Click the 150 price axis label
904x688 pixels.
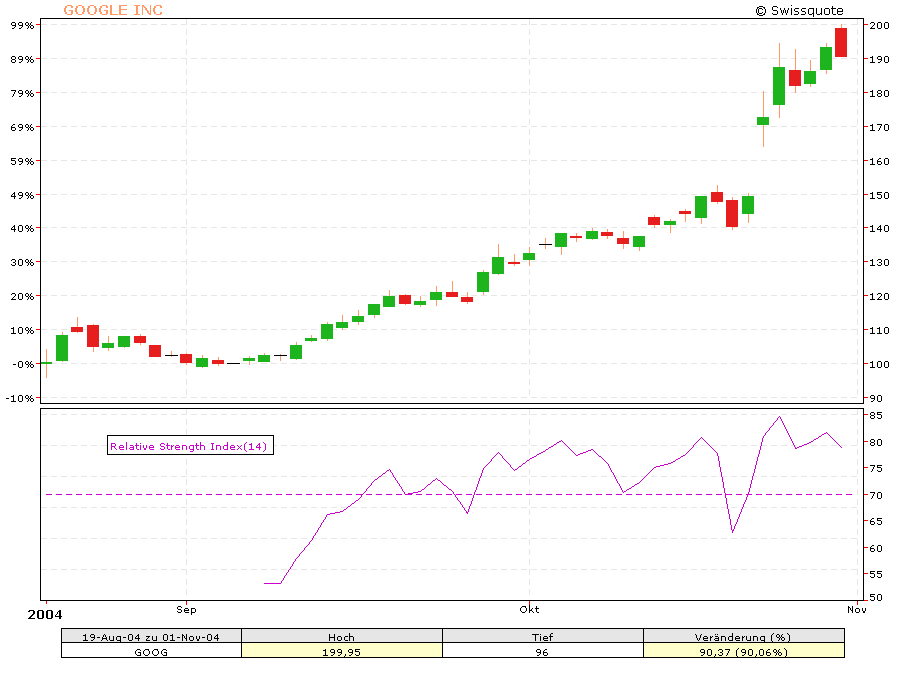point(879,196)
